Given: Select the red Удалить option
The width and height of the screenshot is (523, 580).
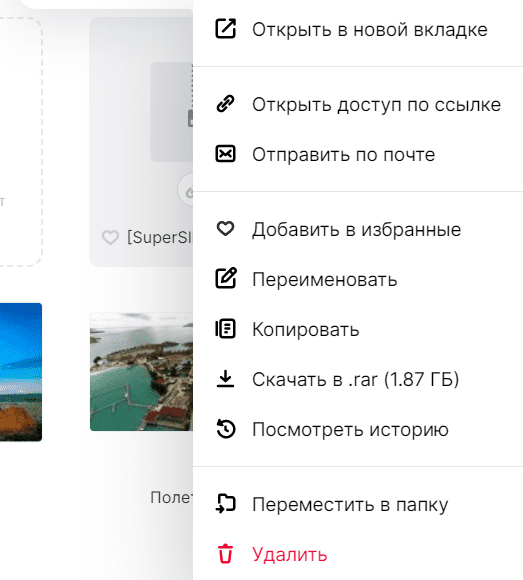Looking at the screenshot, I should [358, 554].
